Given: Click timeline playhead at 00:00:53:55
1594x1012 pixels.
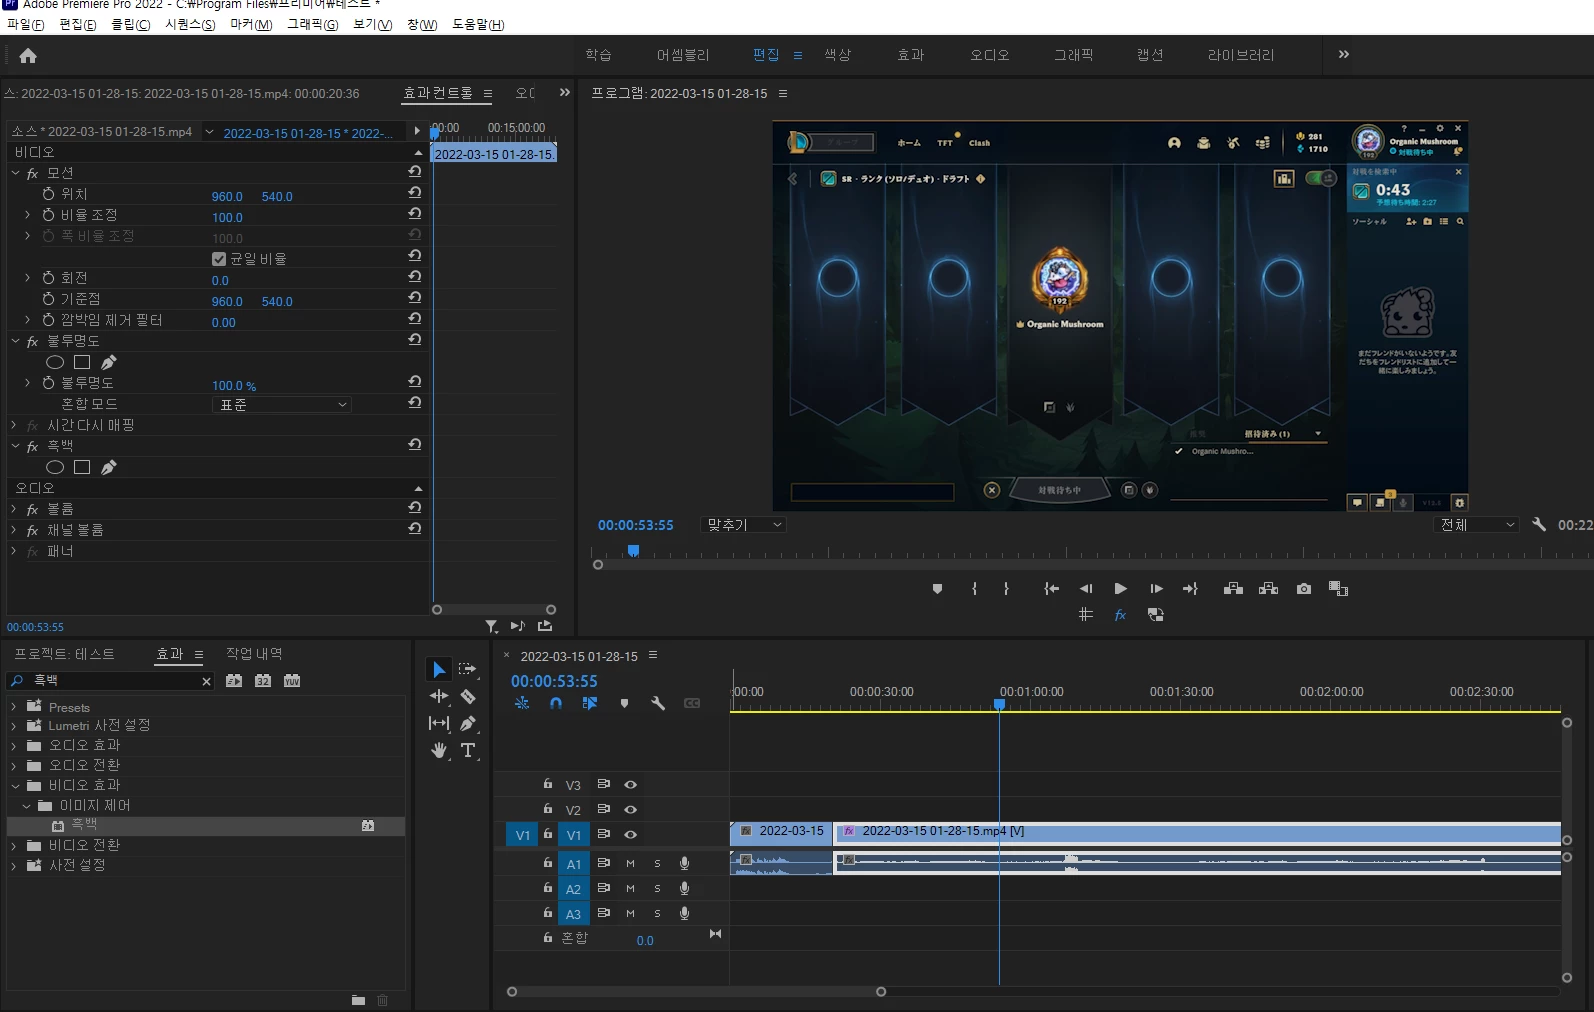Looking at the screenshot, I should pyautogui.click(x=999, y=704).
